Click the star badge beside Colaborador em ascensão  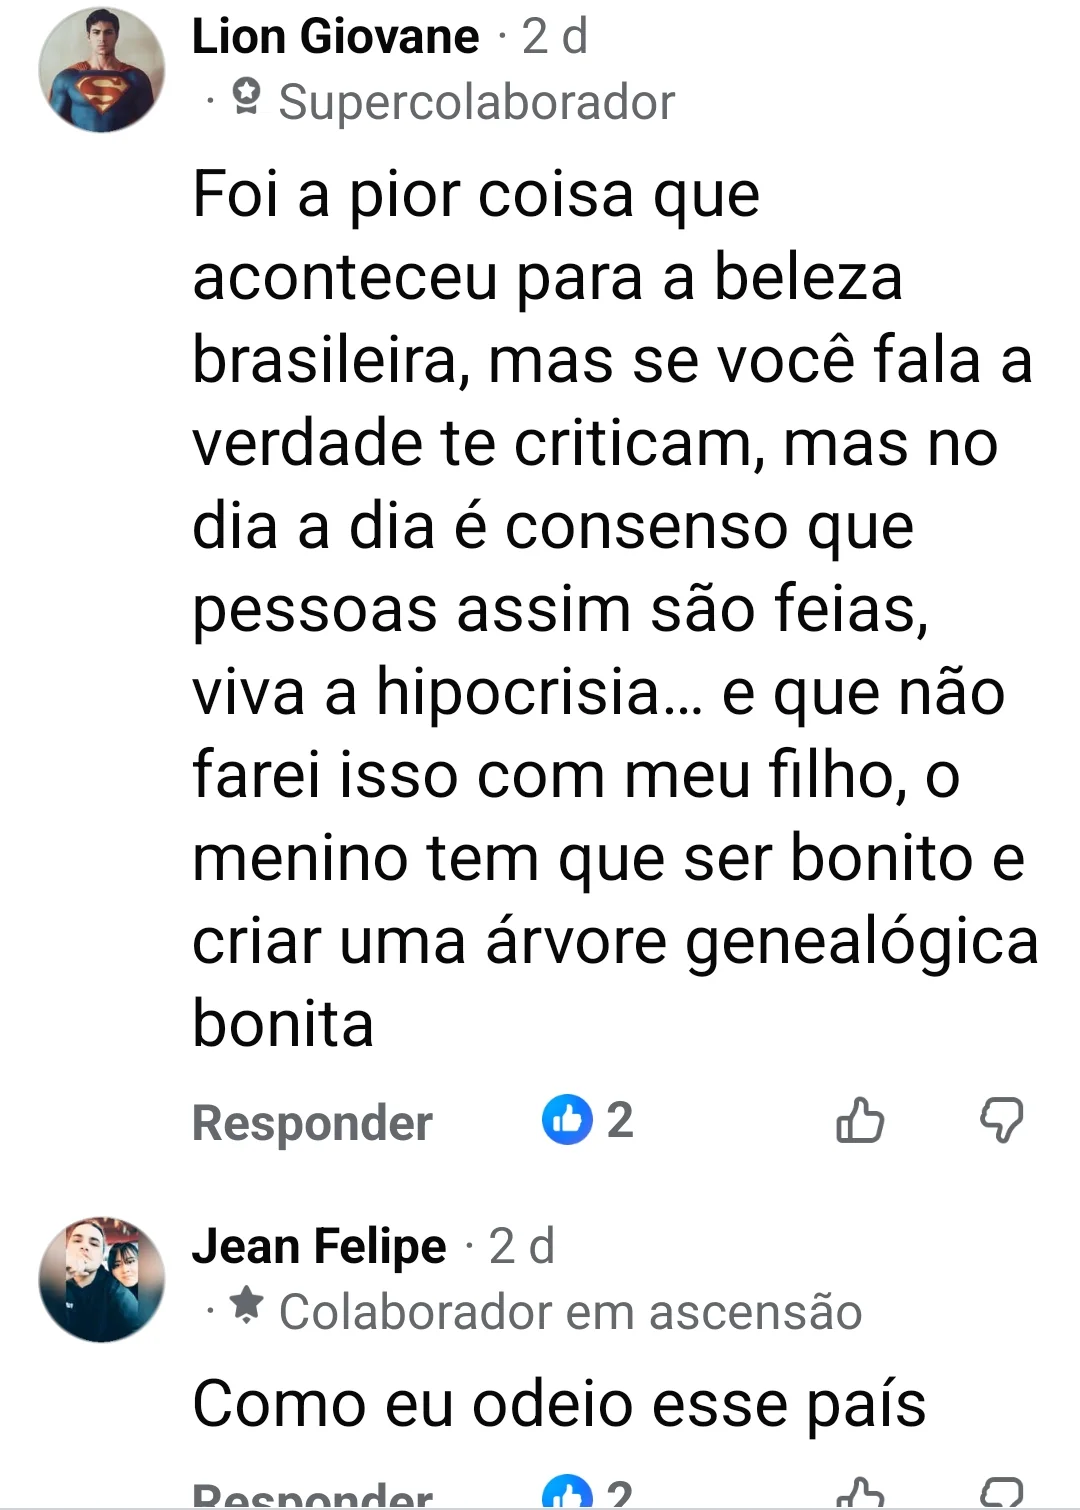click(246, 1306)
